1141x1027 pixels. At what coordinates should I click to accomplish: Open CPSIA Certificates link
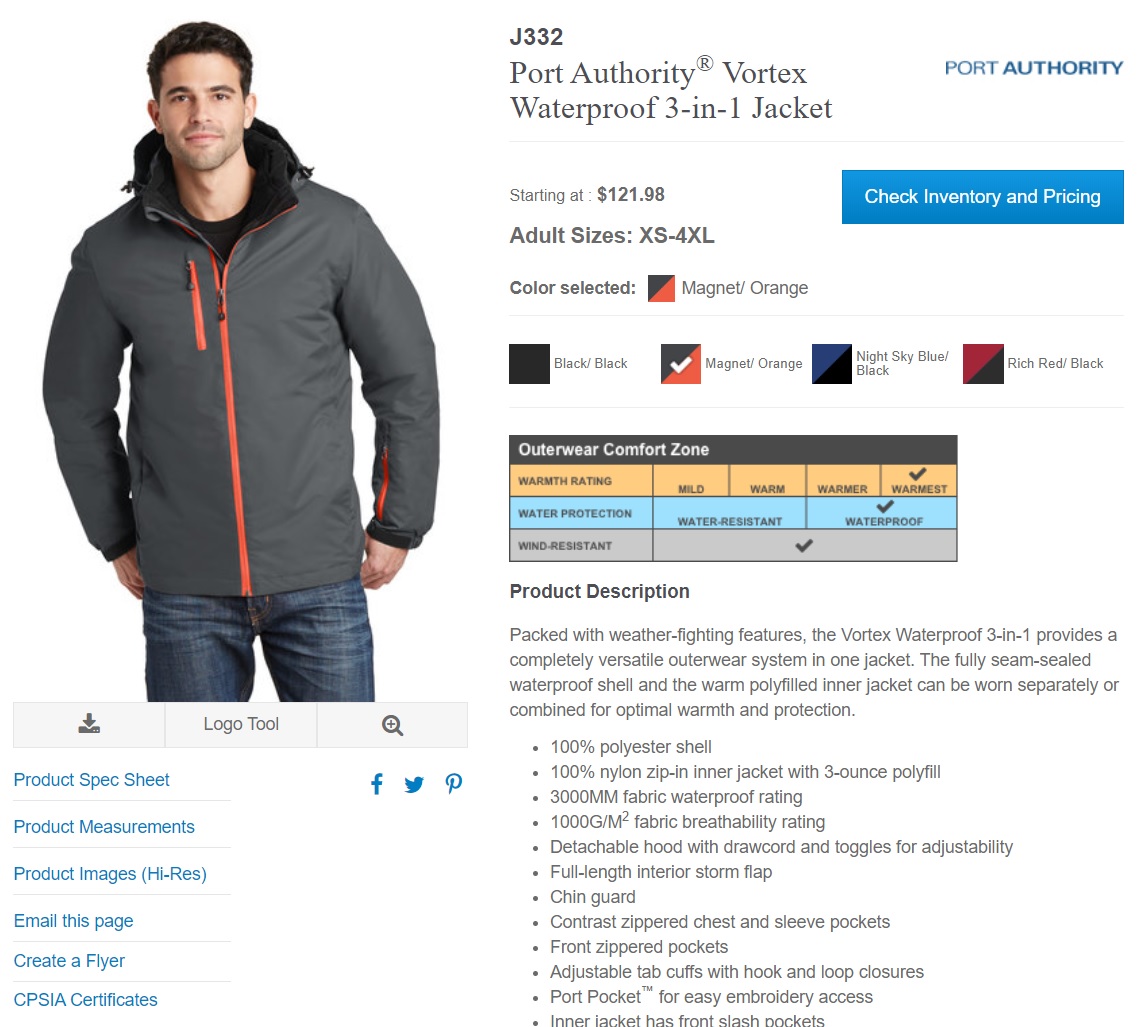pyautogui.click(x=85, y=999)
